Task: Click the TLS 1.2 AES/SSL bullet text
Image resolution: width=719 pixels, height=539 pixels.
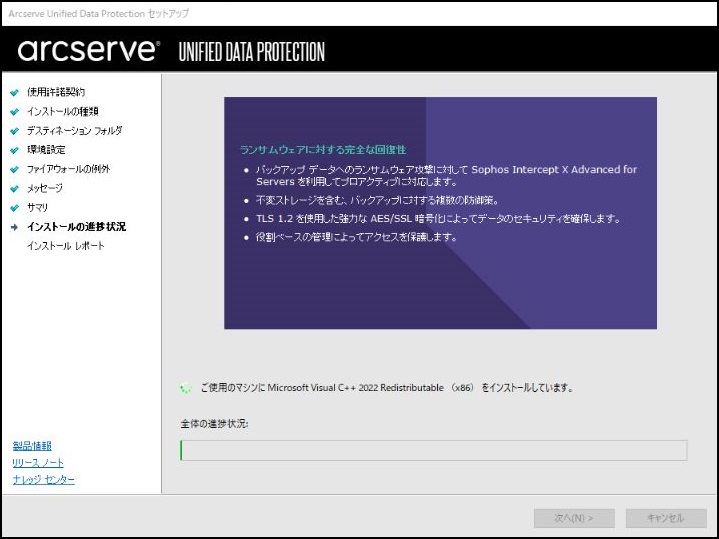Action: tap(438, 219)
